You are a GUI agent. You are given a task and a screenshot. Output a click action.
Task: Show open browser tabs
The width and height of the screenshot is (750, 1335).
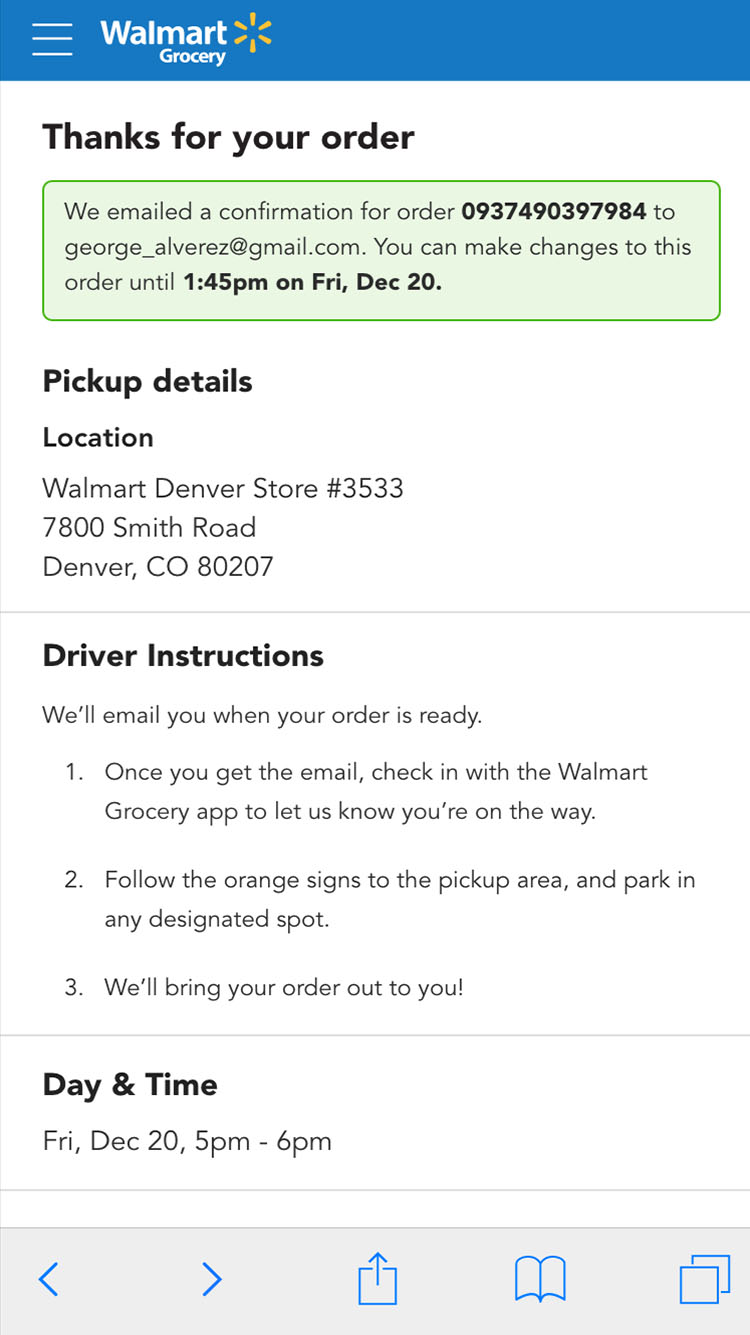[x=704, y=1279]
